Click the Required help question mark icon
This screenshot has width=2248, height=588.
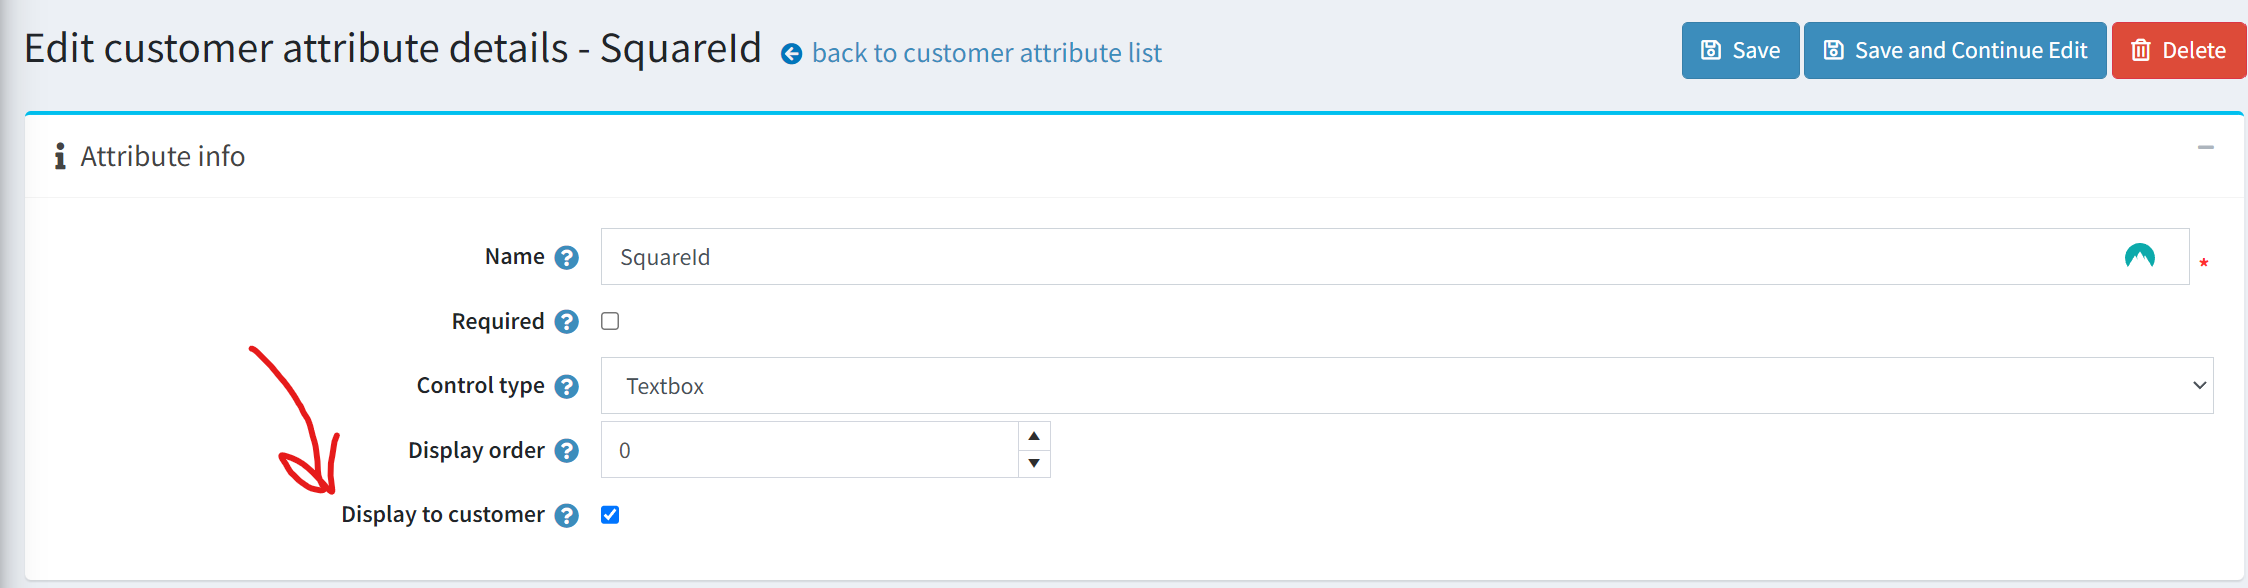[567, 322]
